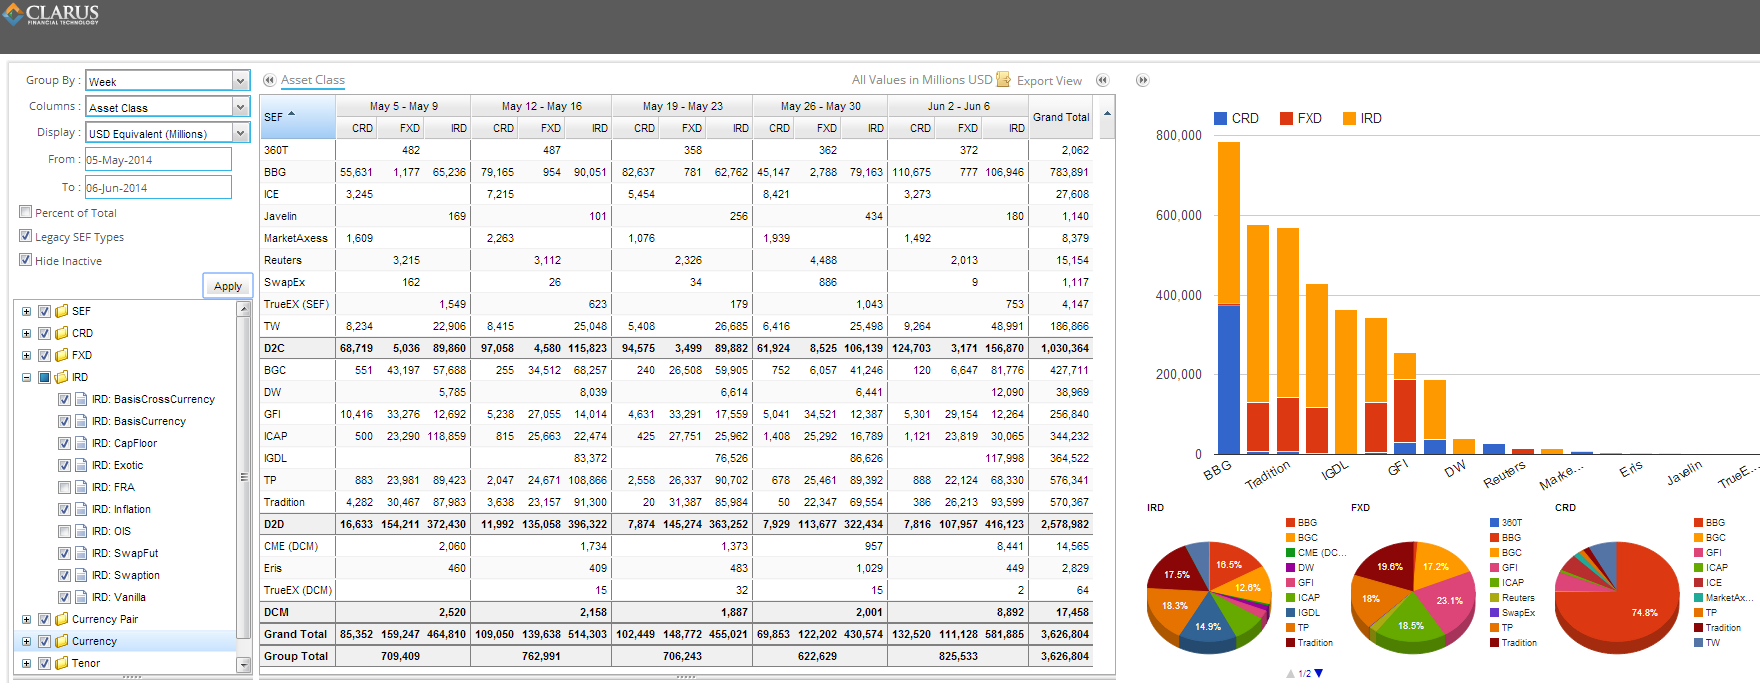This screenshot has width=1760, height=683.
Task: Uncheck the IRD: Vanilla checkbox
Action: (64, 597)
